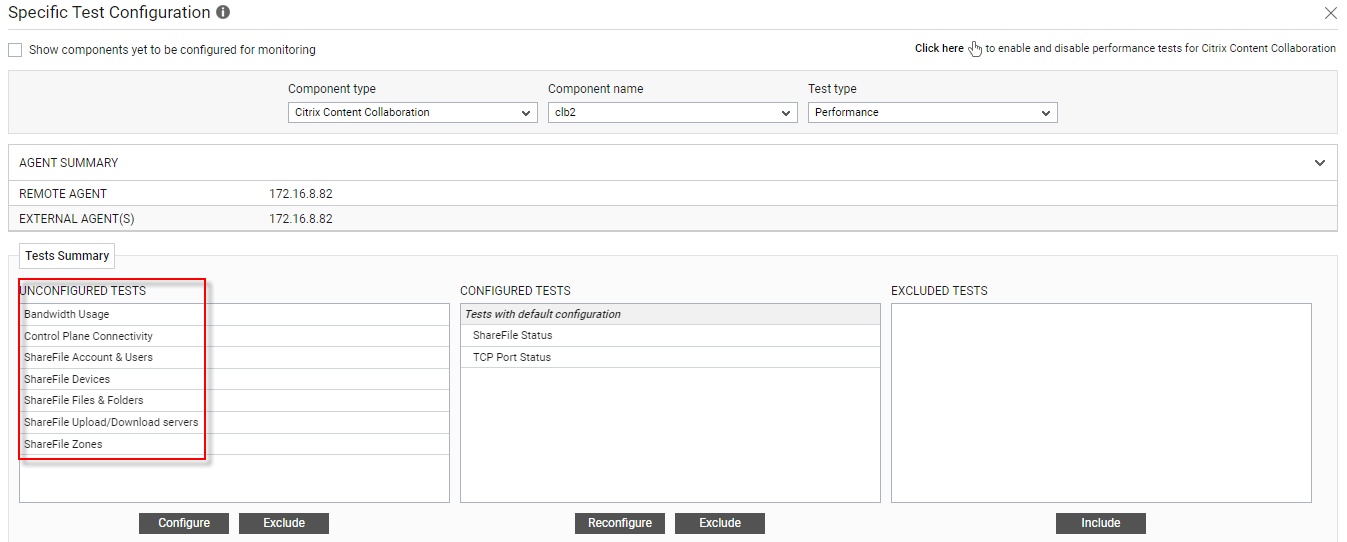Click the Reconfigure button

[x=620, y=523]
